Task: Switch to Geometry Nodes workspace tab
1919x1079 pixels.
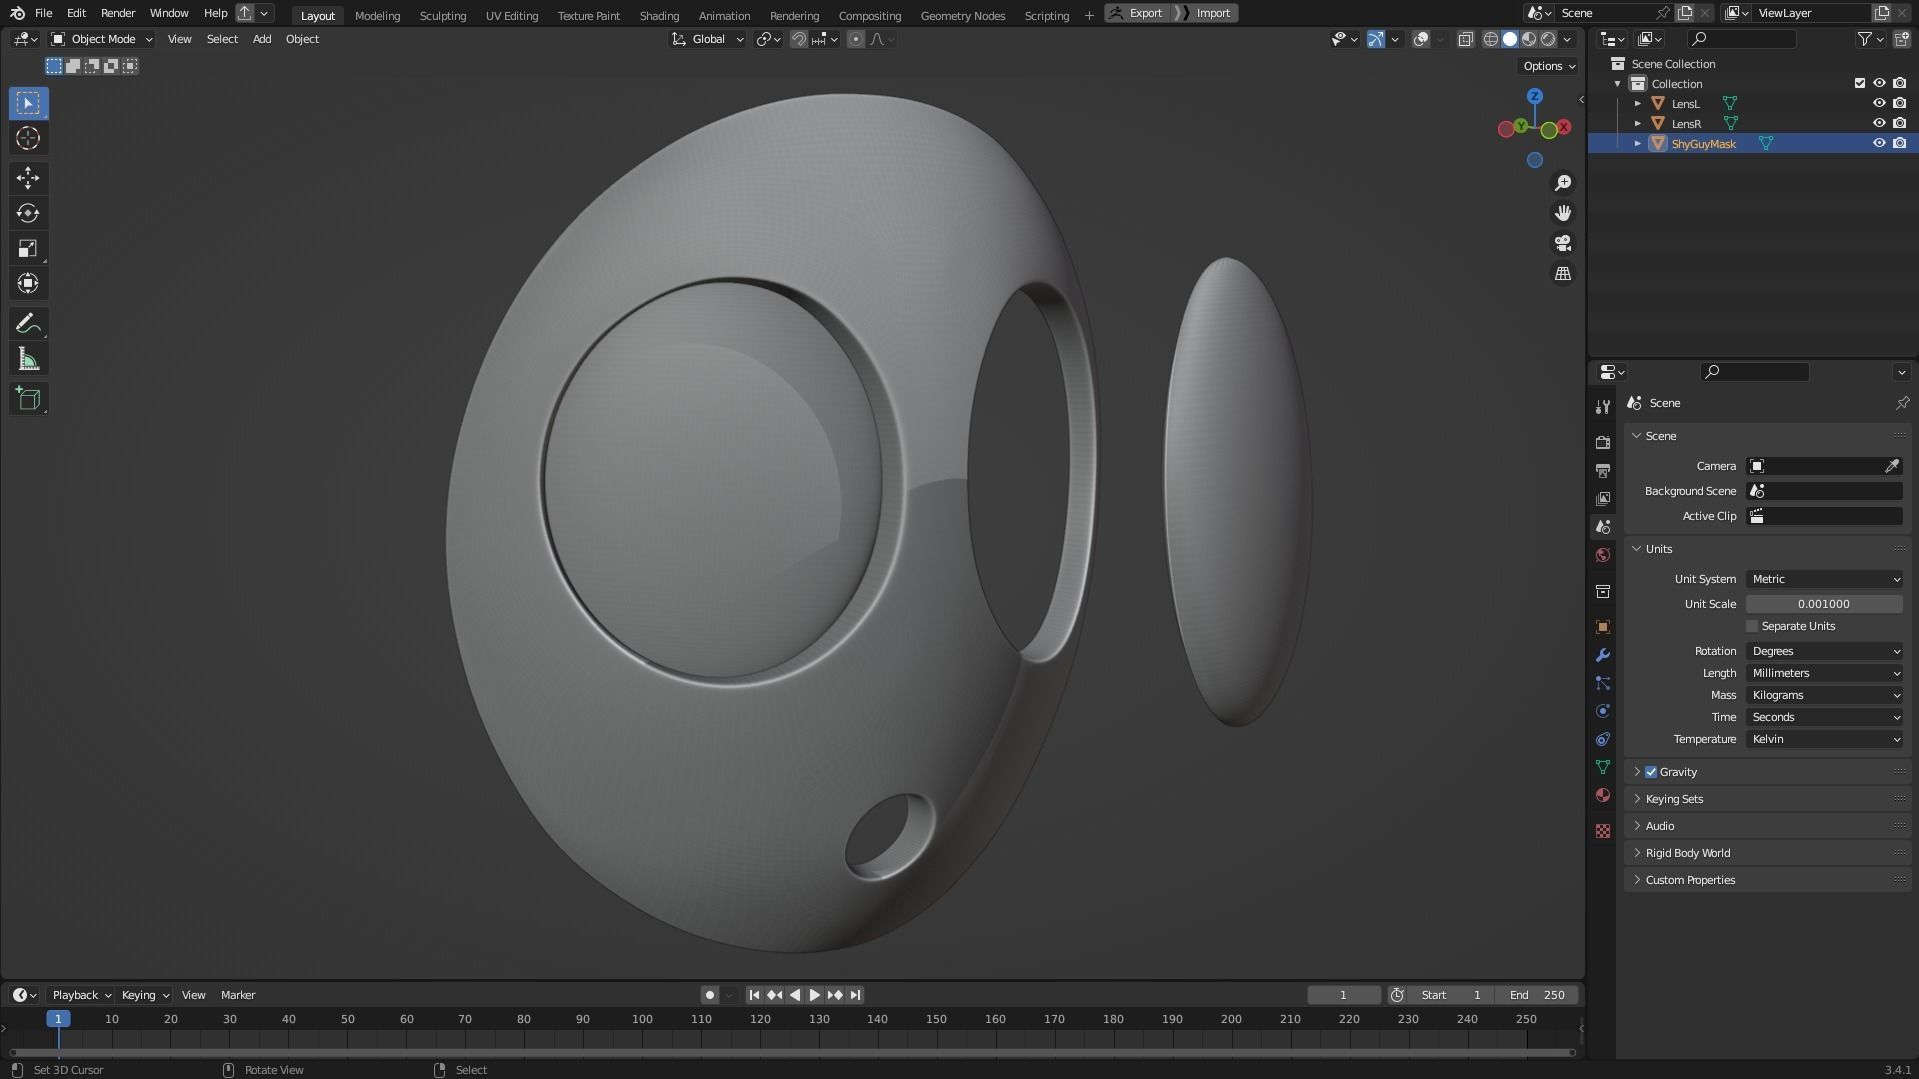Action: (962, 15)
